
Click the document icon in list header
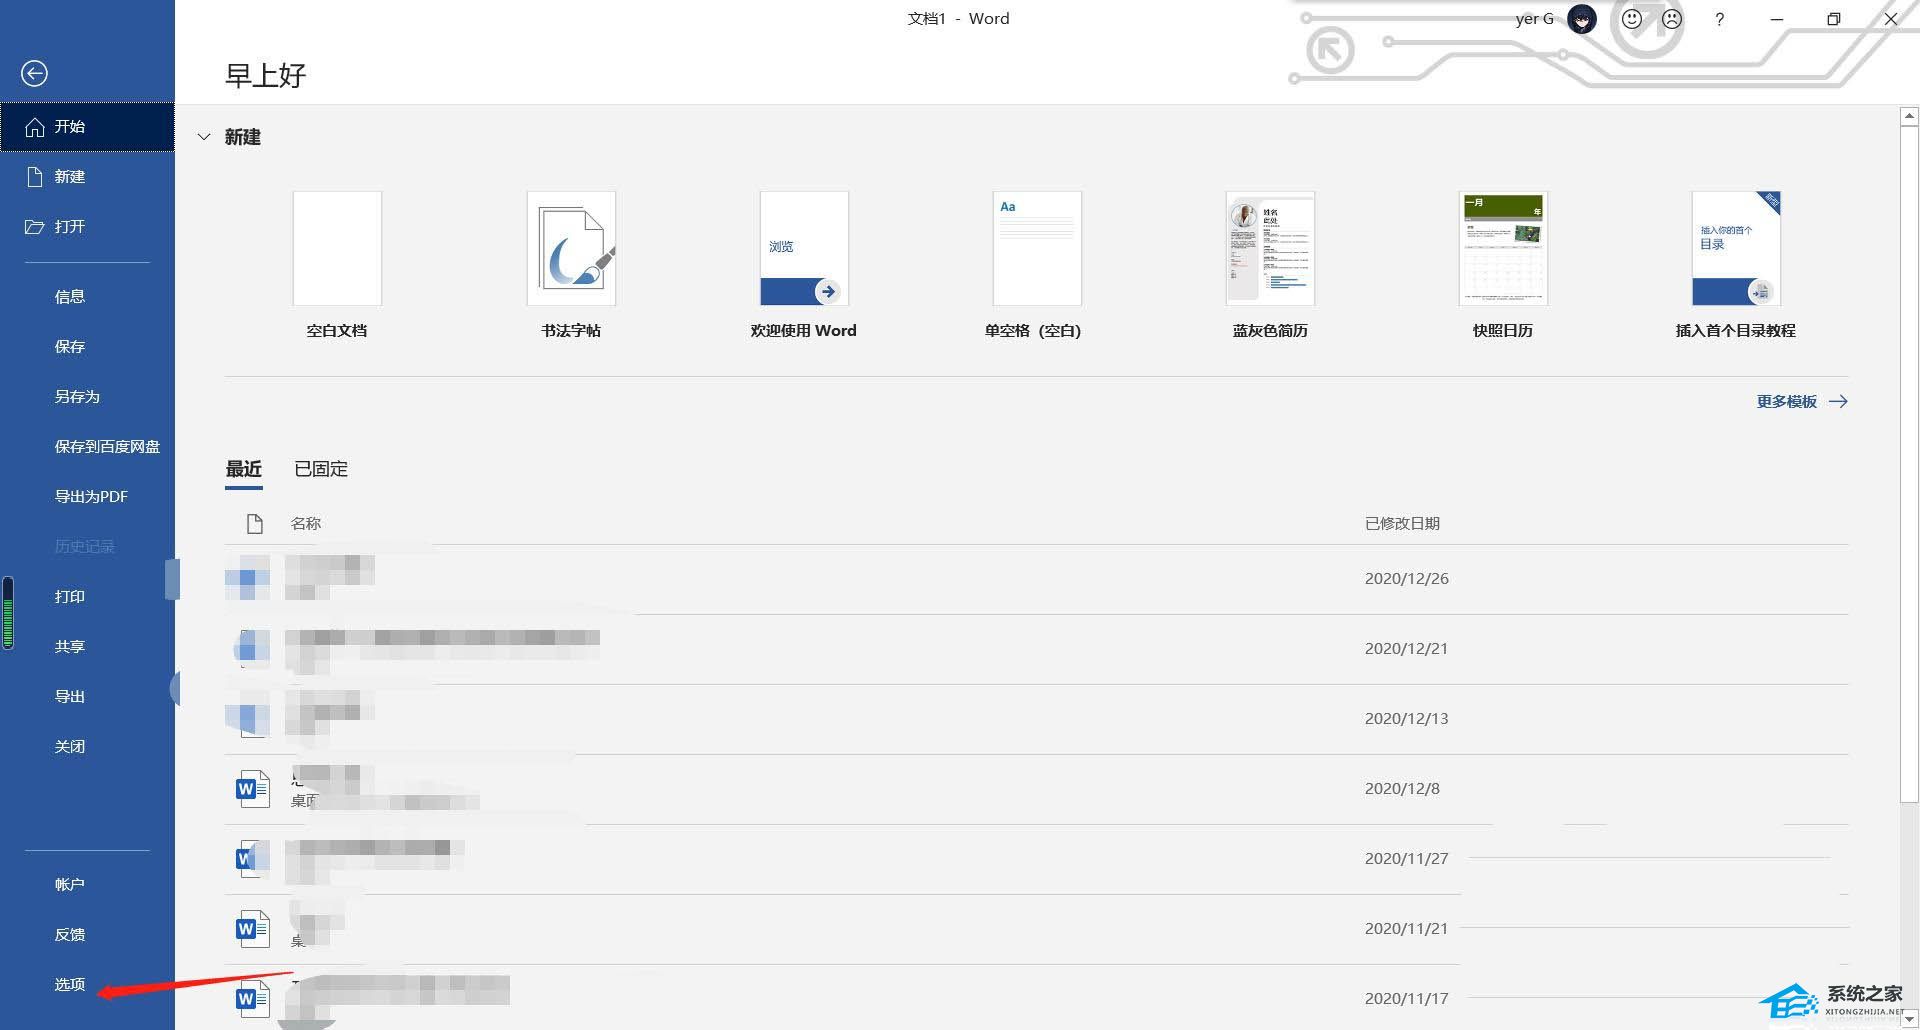(x=254, y=524)
